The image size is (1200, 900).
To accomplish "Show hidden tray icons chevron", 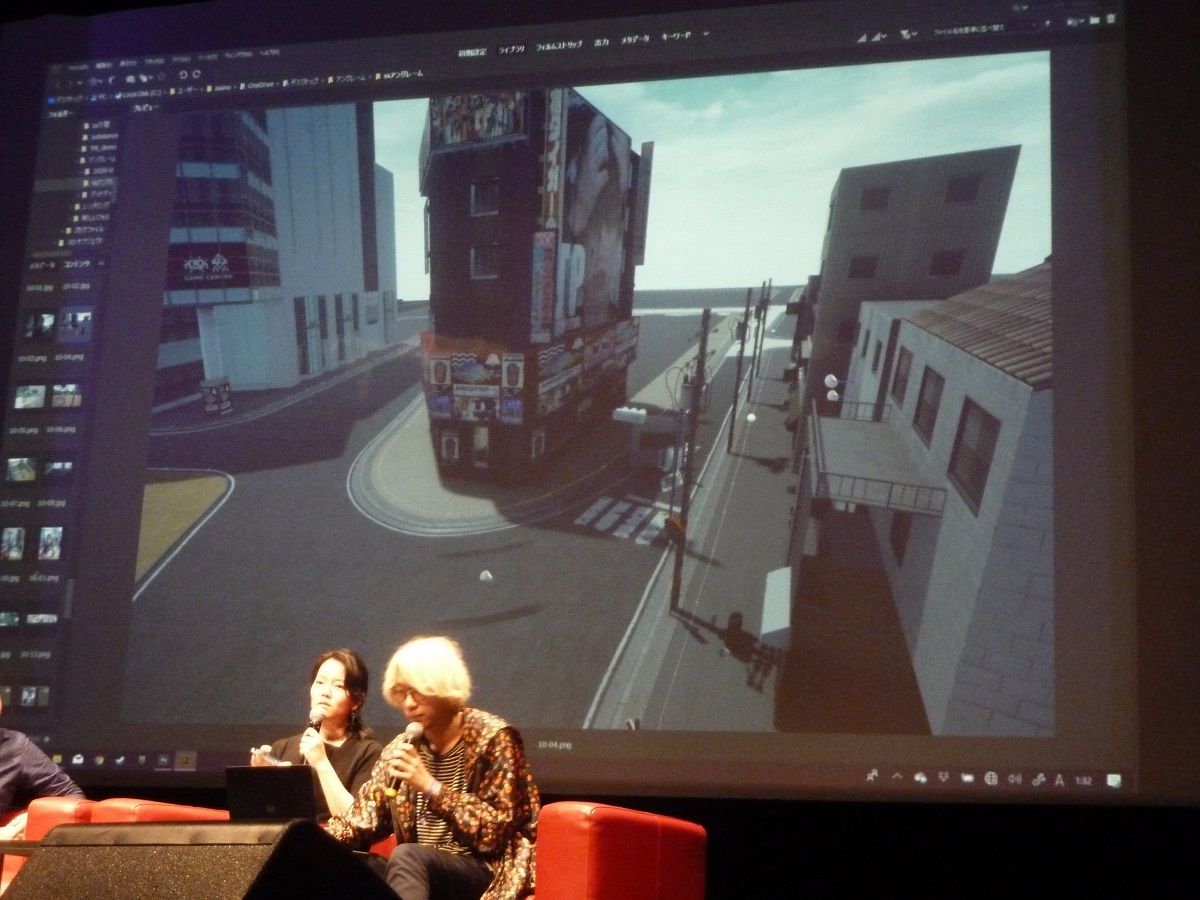I will [x=896, y=775].
